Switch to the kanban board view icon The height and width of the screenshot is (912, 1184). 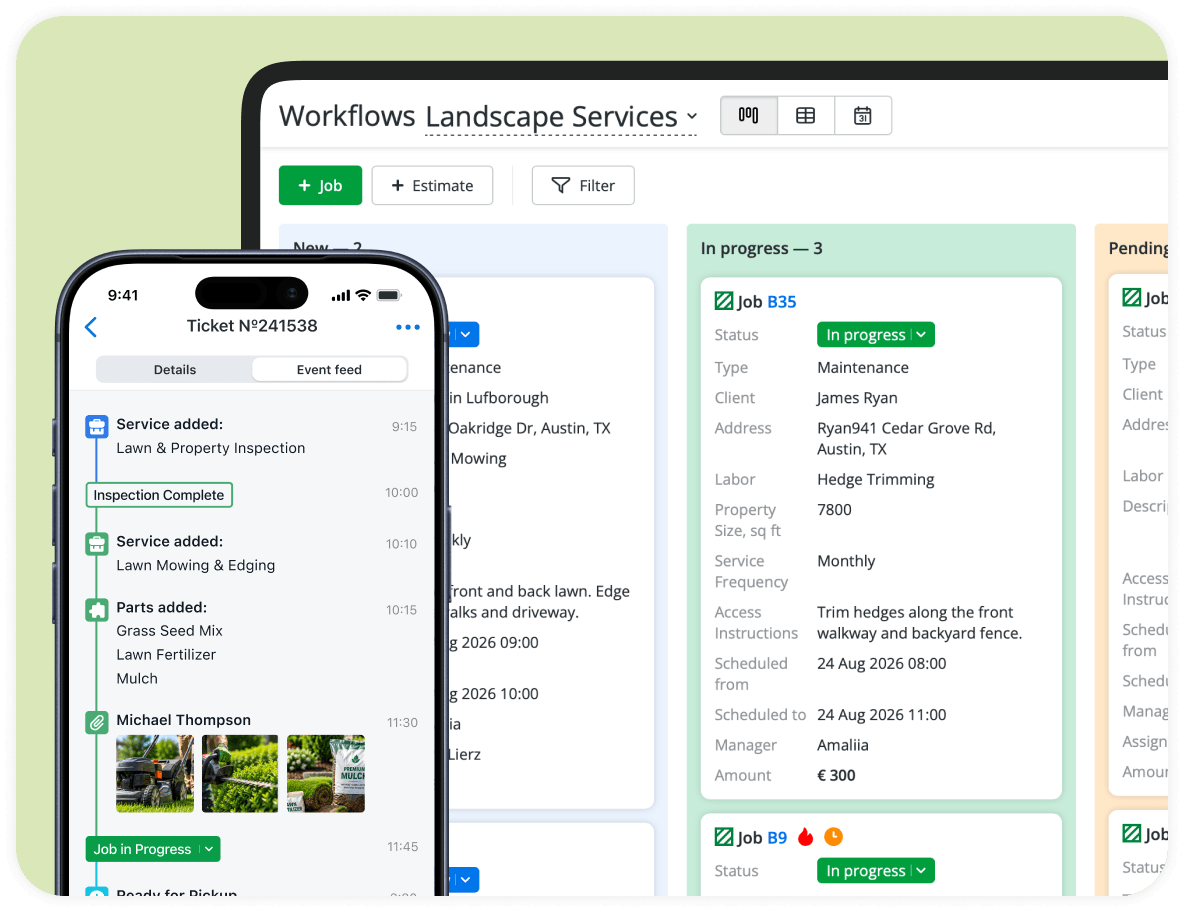pyautogui.click(x=748, y=116)
